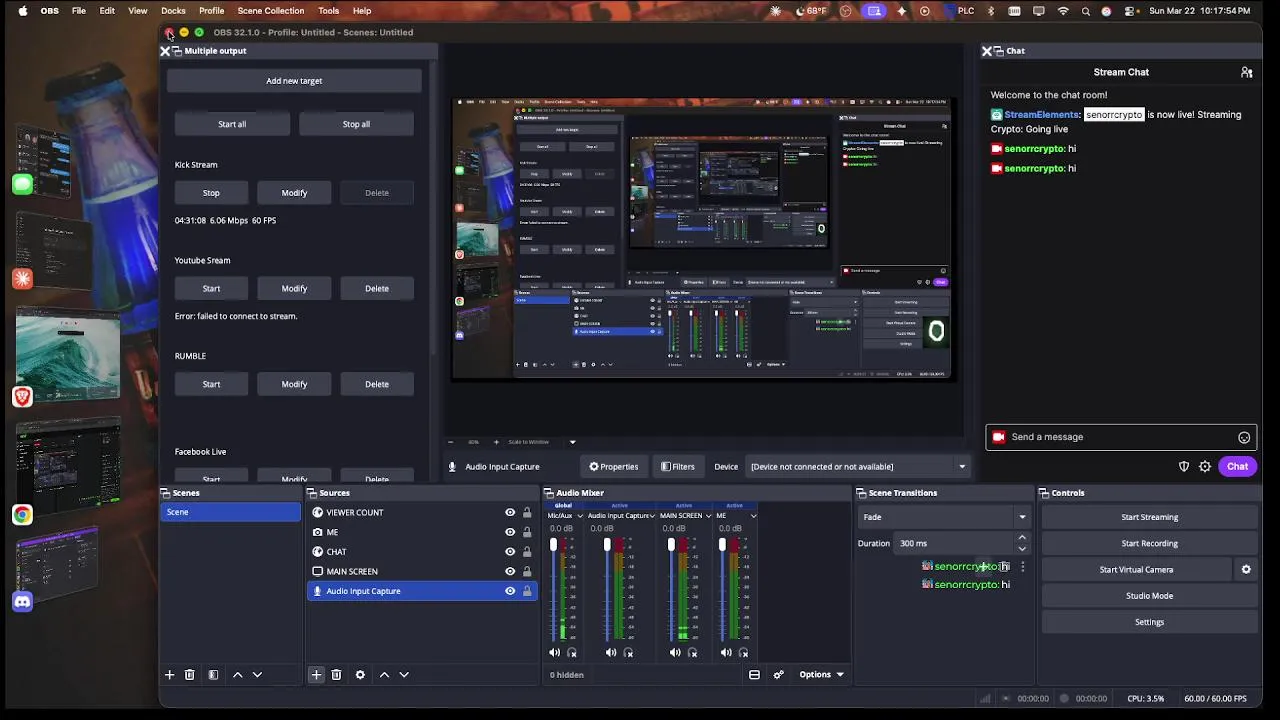Unlock the ME source
Viewport: 1280px width, 720px height.
pos(527,532)
